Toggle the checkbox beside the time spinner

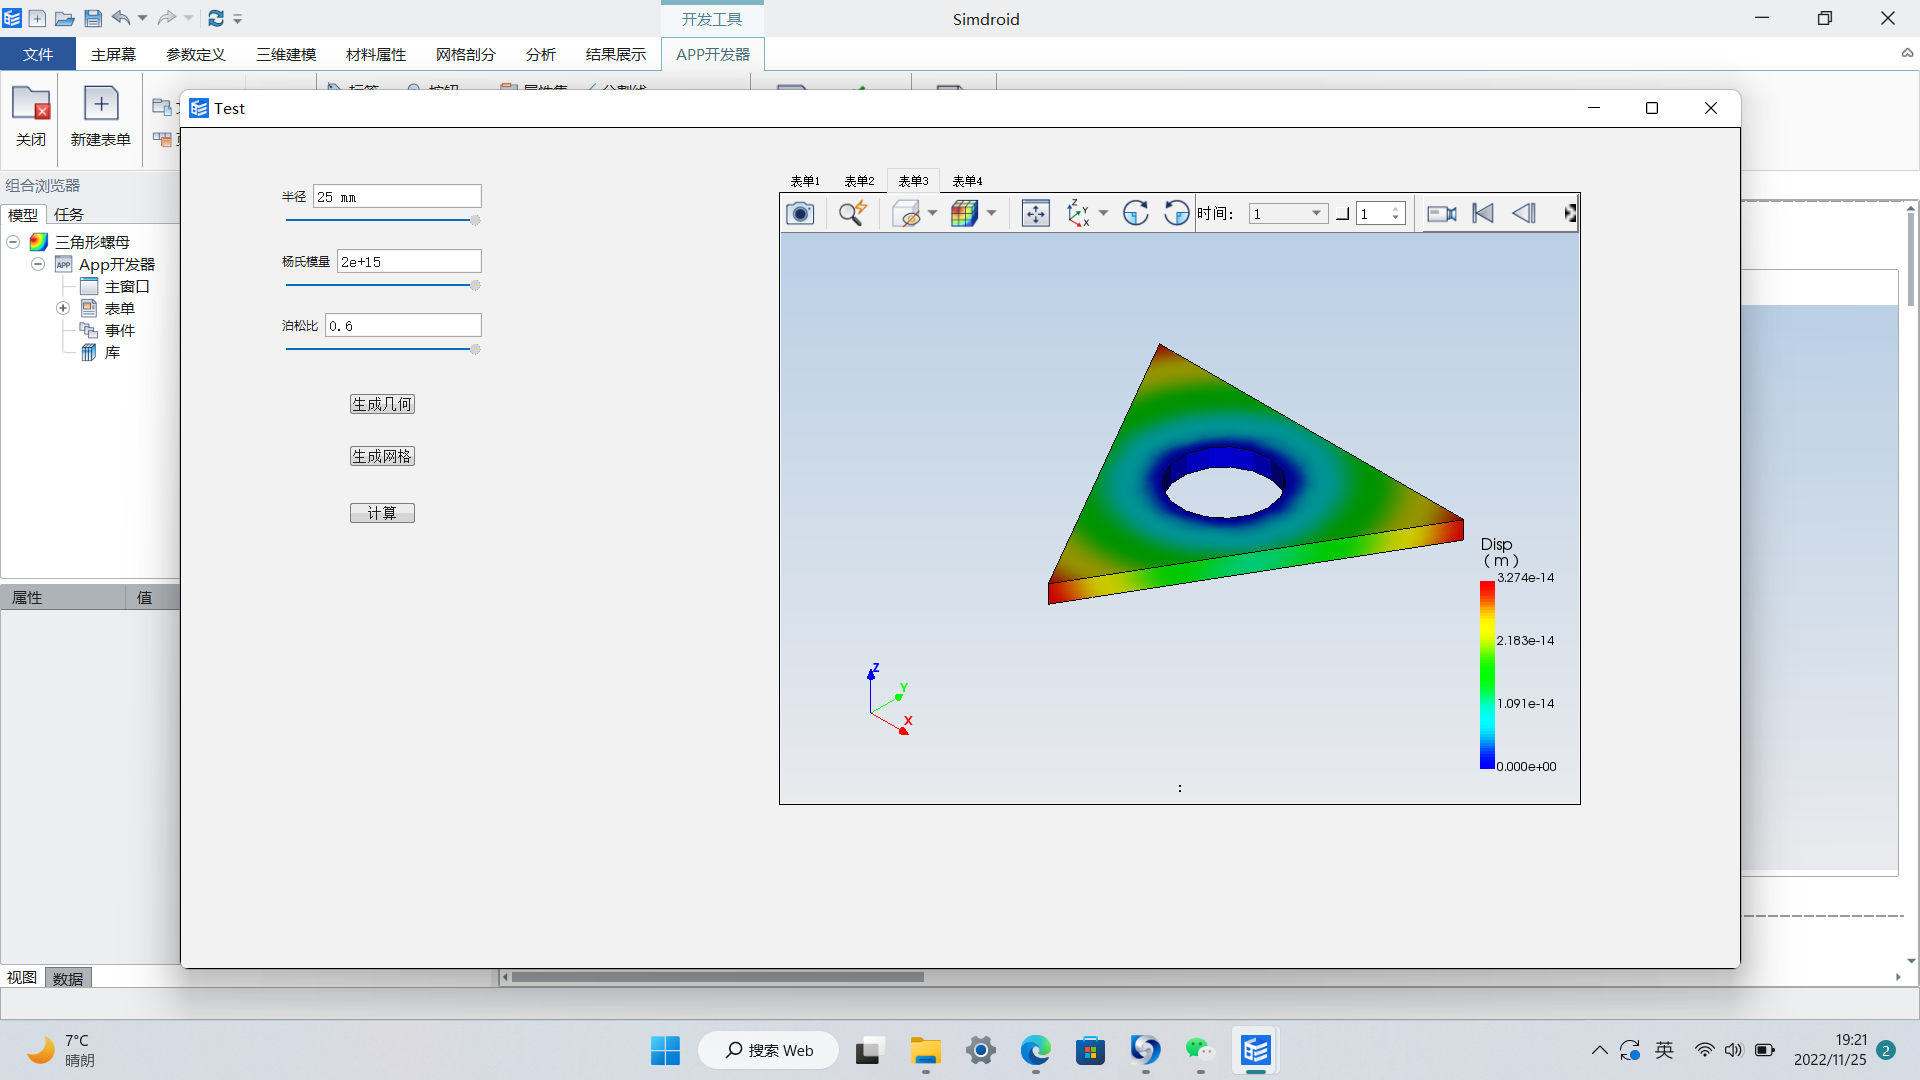tap(1343, 214)
